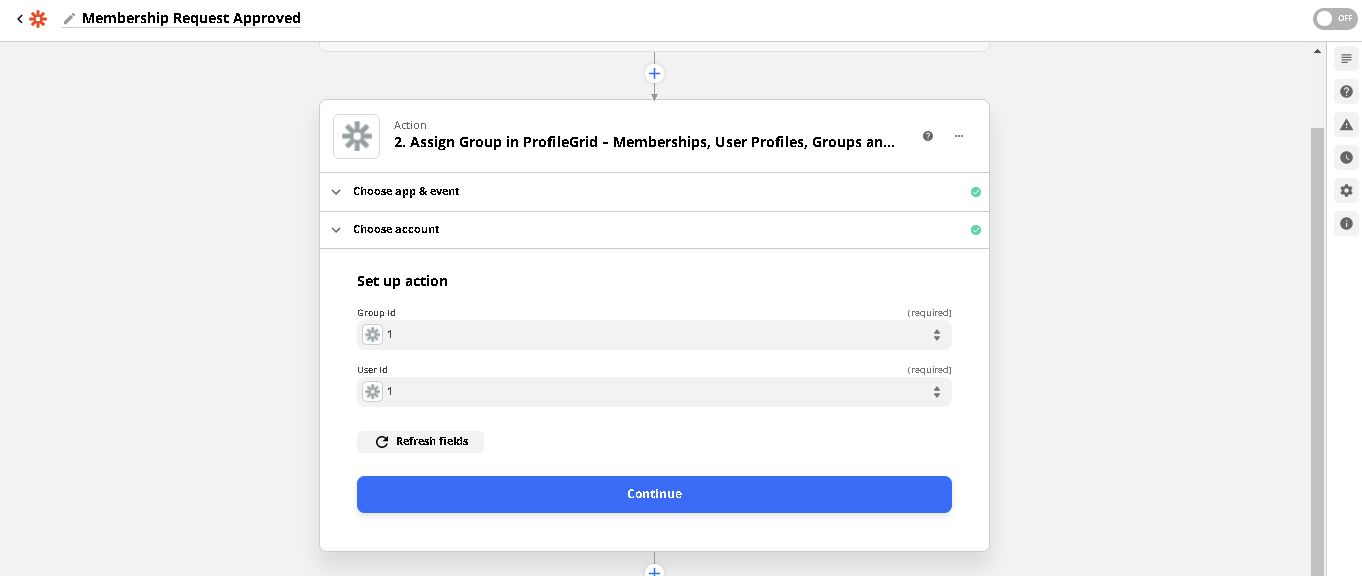Click the Membership Request Approved title field
Screen dimensions: 1362x576
191,19
